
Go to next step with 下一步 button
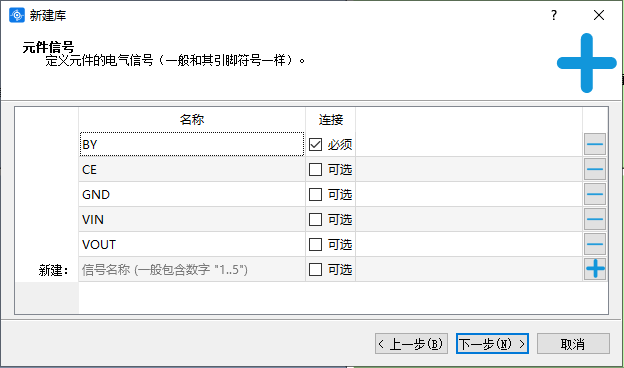click(492, 344)
